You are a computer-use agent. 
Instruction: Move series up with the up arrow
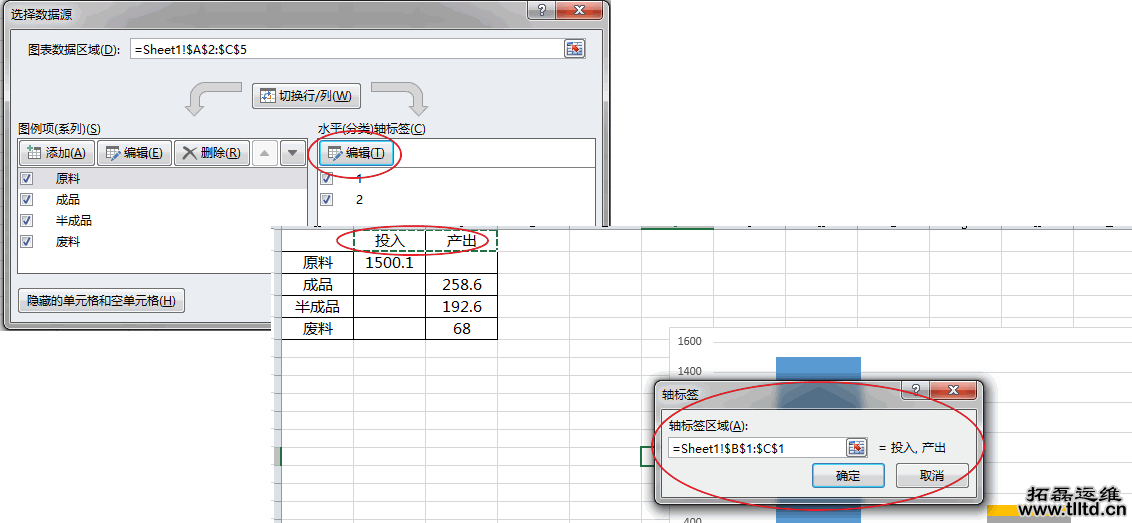(264, 153)
